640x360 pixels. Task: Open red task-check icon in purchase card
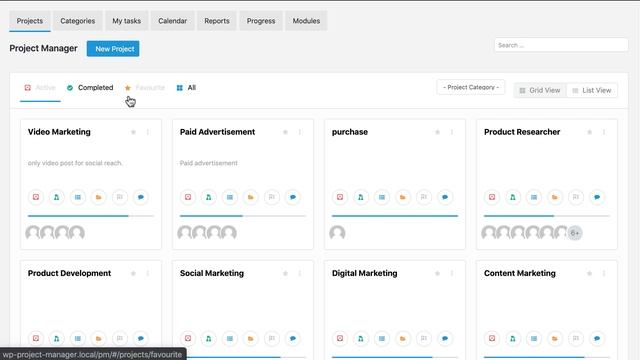340,197
